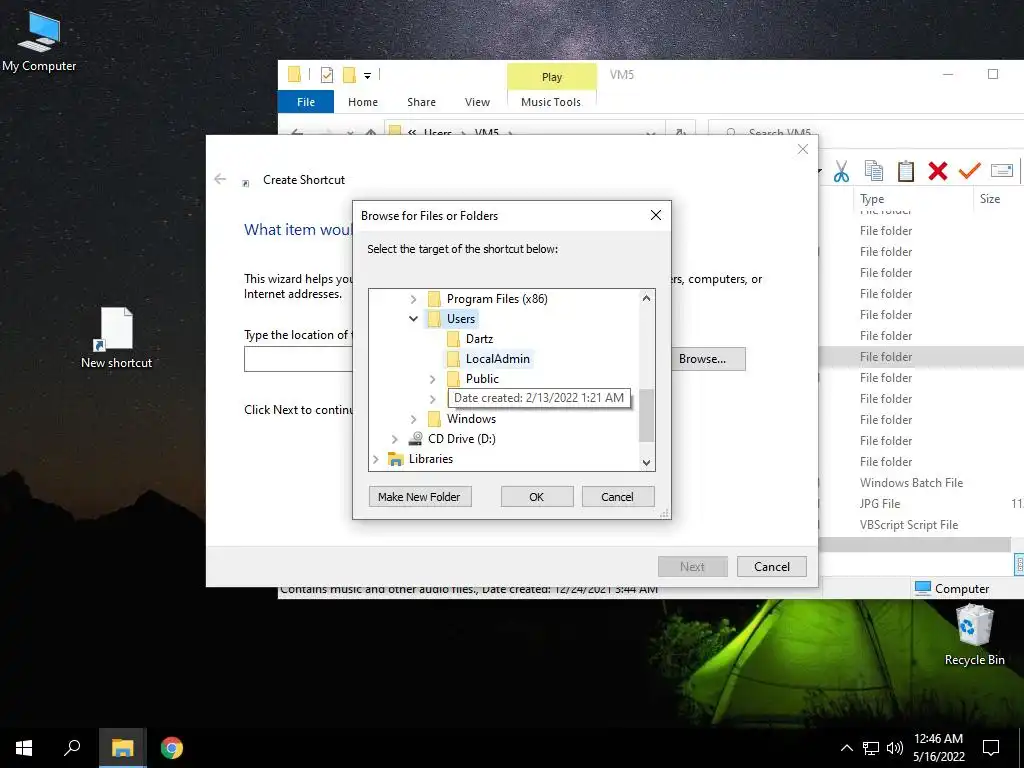Click the Play contextual tab header
The width and height of the screenshot is (1024, 768).
pyautogui.click(x=552, y=76)
